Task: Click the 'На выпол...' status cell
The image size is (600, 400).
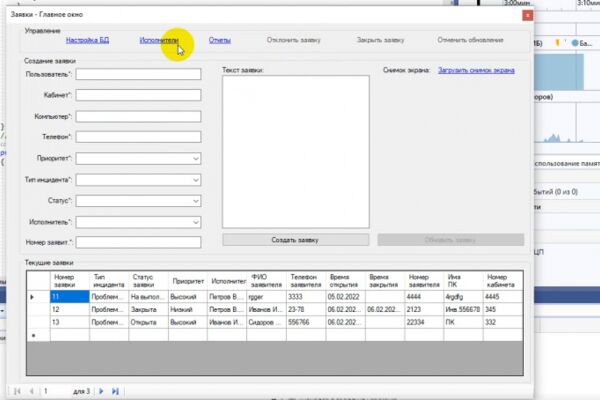Action: point(148,297)
